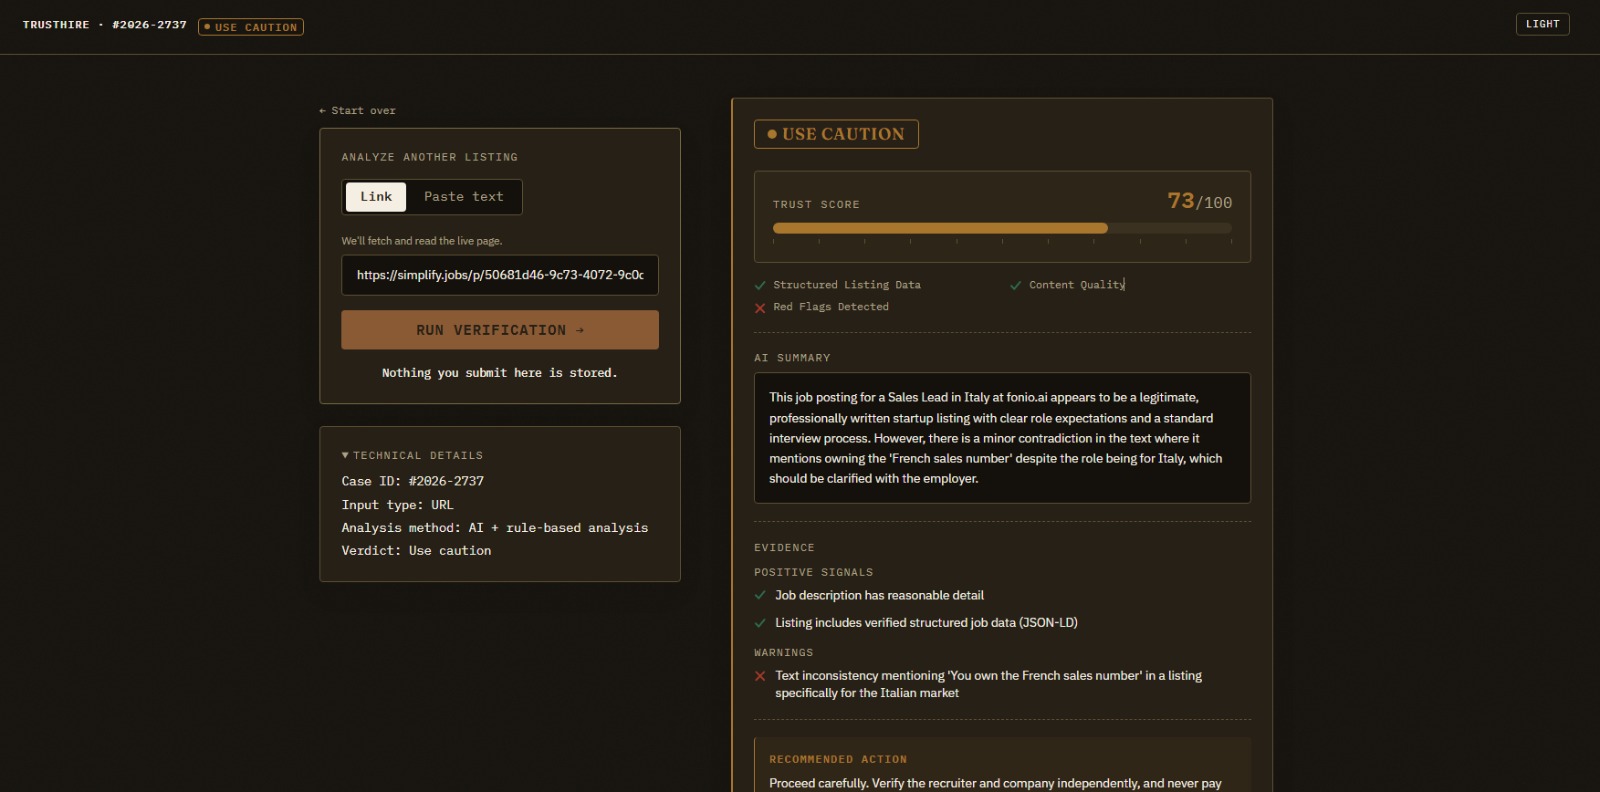Screen dimensions: 1600x792
Task: Click the checkmark icon beside Content Quality
Action: pos(1016,286)
